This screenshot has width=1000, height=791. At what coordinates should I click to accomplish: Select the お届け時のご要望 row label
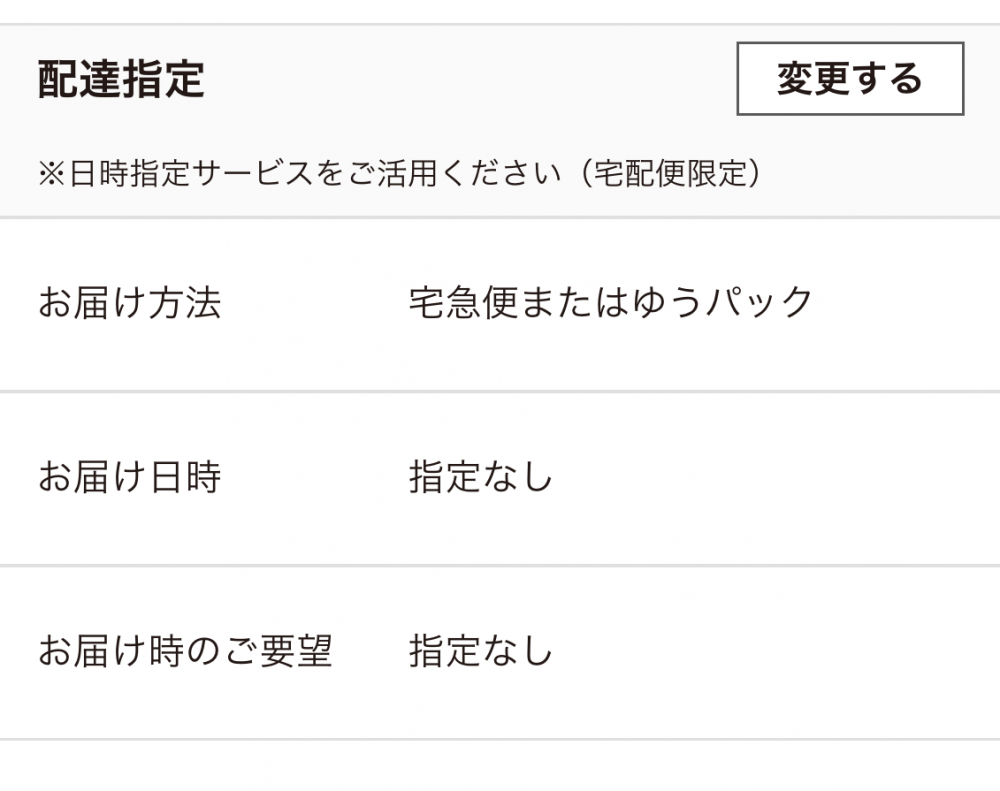coord(185,651)
